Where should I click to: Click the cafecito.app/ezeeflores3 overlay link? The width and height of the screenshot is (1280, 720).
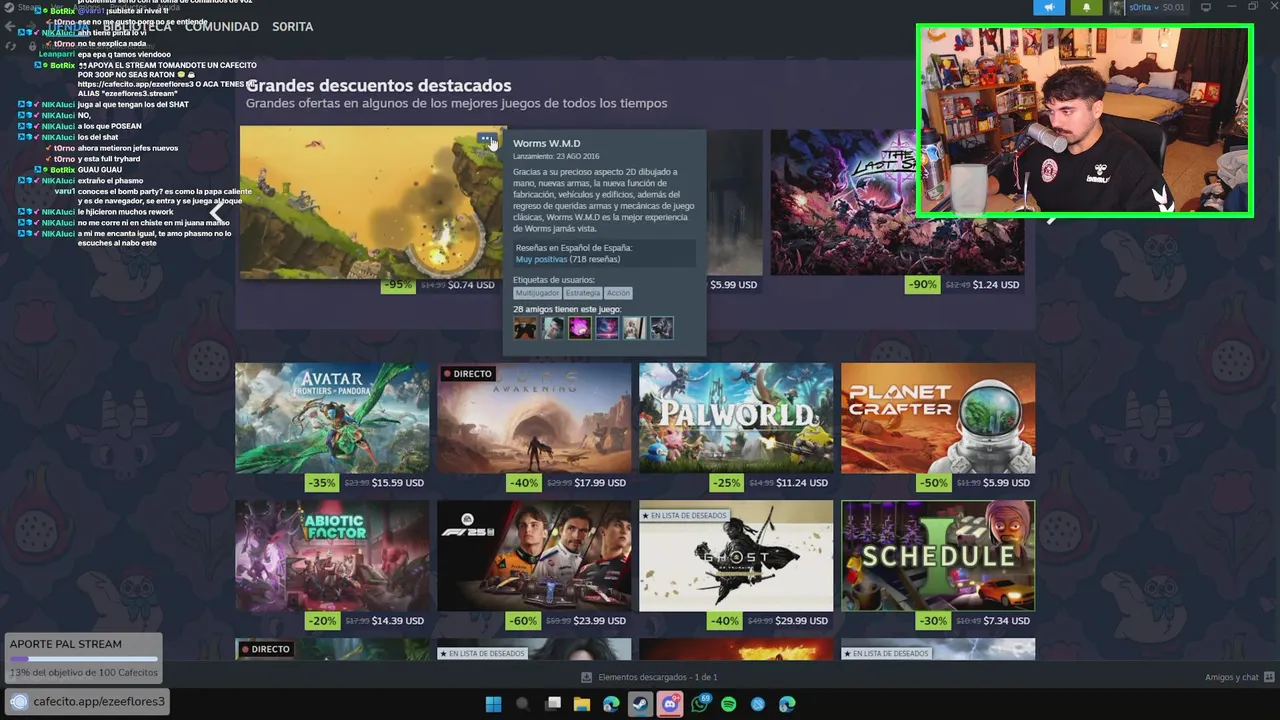pyautogui.click(x=87, y=701)
